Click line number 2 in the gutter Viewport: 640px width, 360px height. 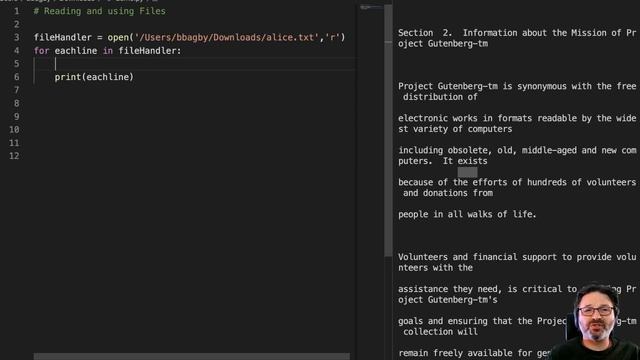coord(16,24)
